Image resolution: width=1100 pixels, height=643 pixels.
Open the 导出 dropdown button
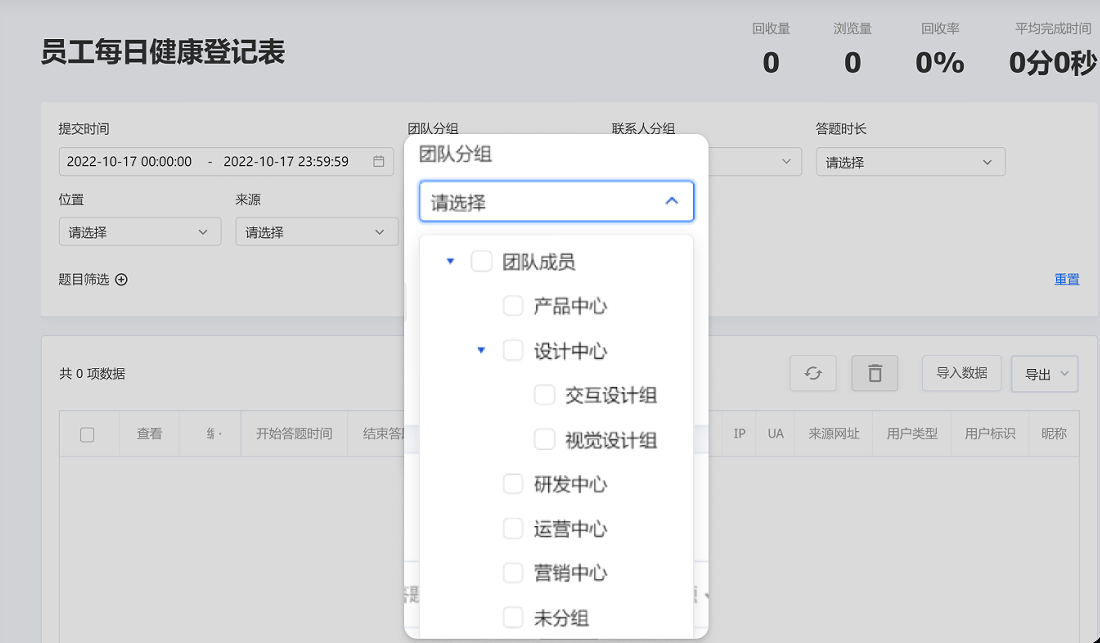coord(1045,374)
